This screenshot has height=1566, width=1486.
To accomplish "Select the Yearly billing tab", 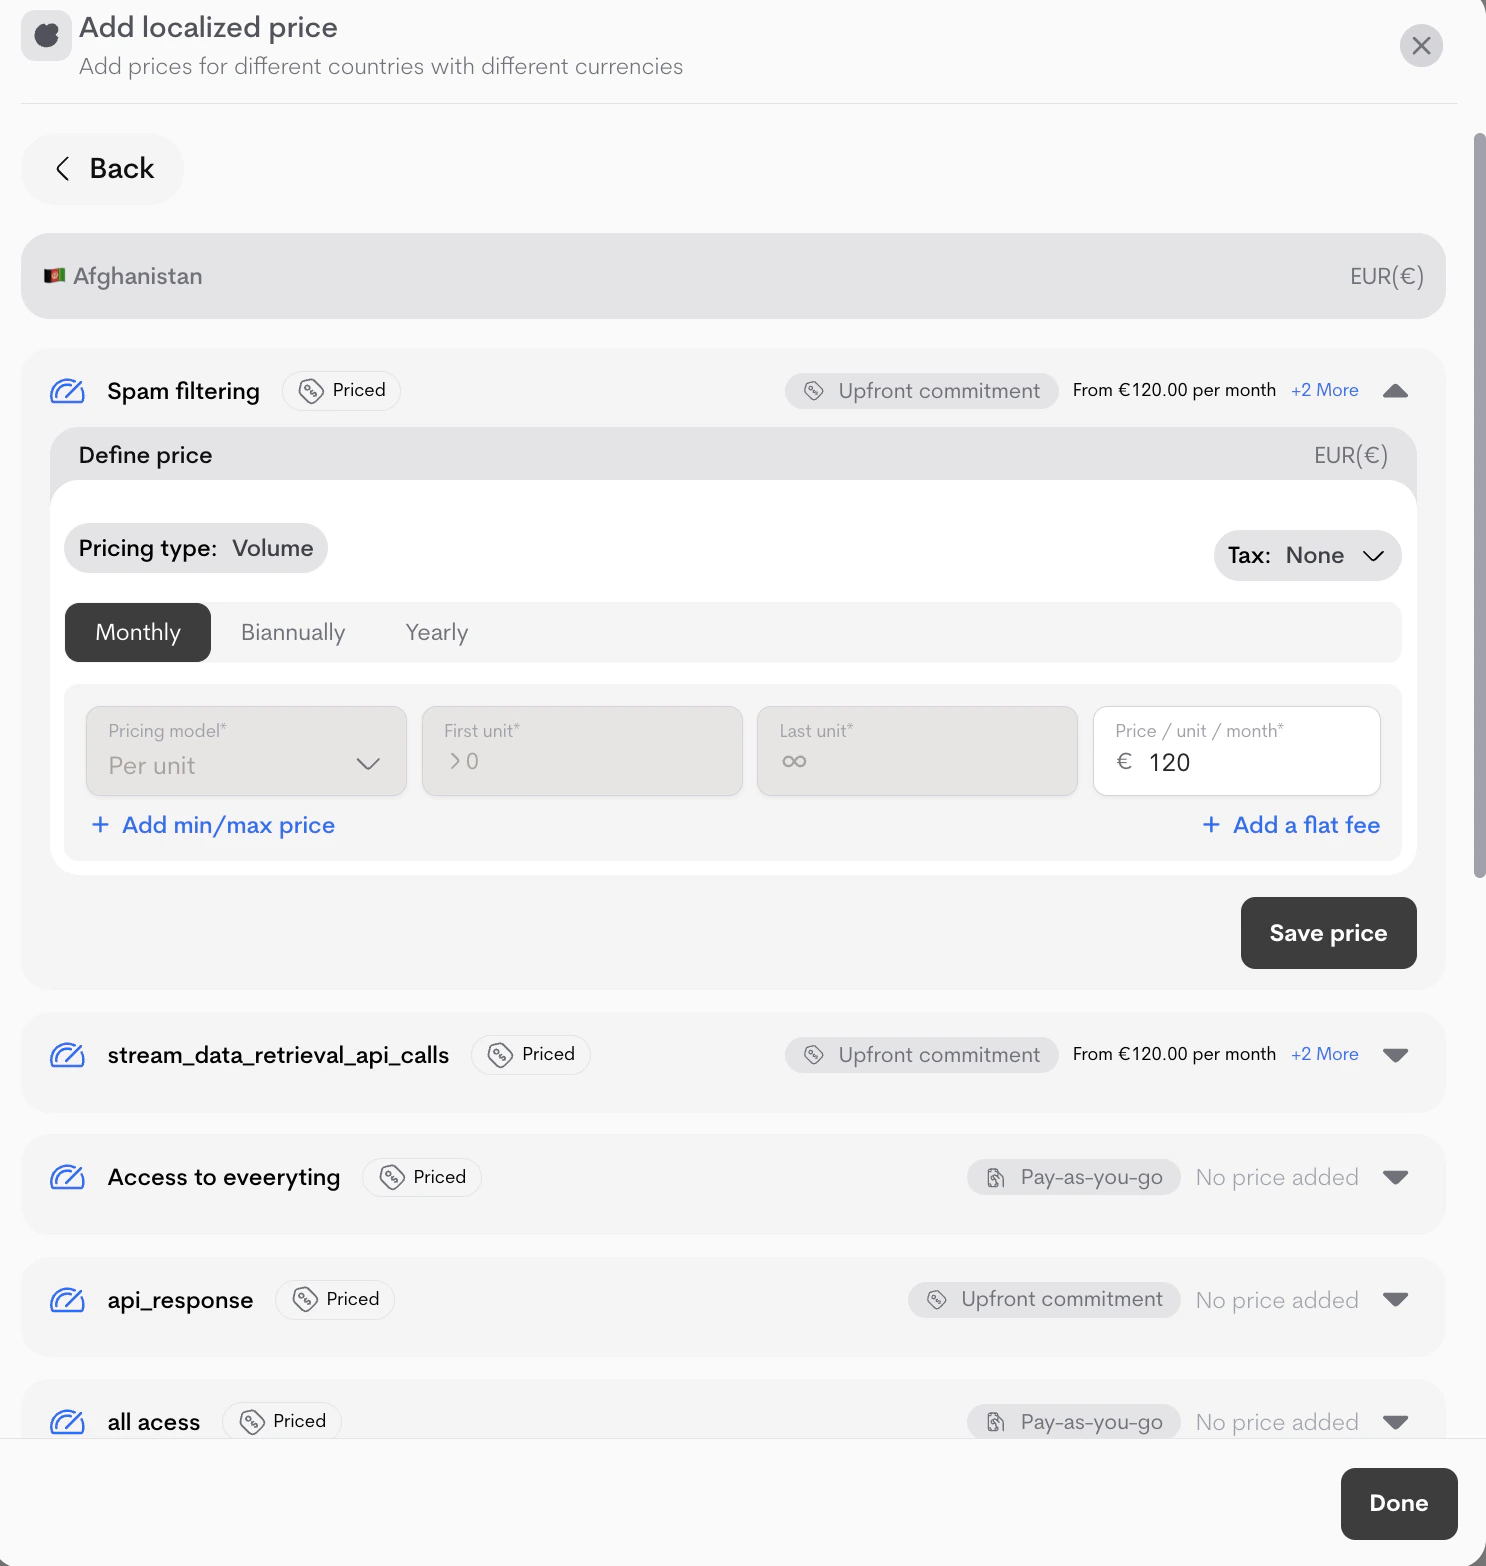I will click(437, 633).
